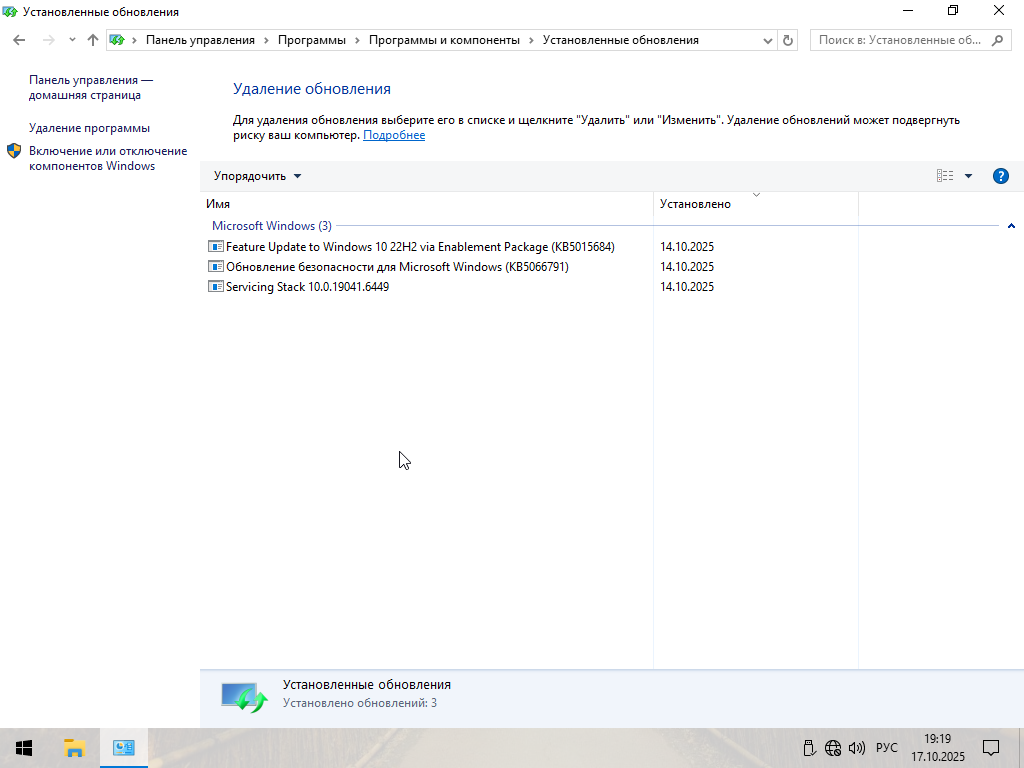1024x768 pixels.
Task: Expand the Упорядочить dropdown menu
Action: pyautogui.click(x=257, y=176)
